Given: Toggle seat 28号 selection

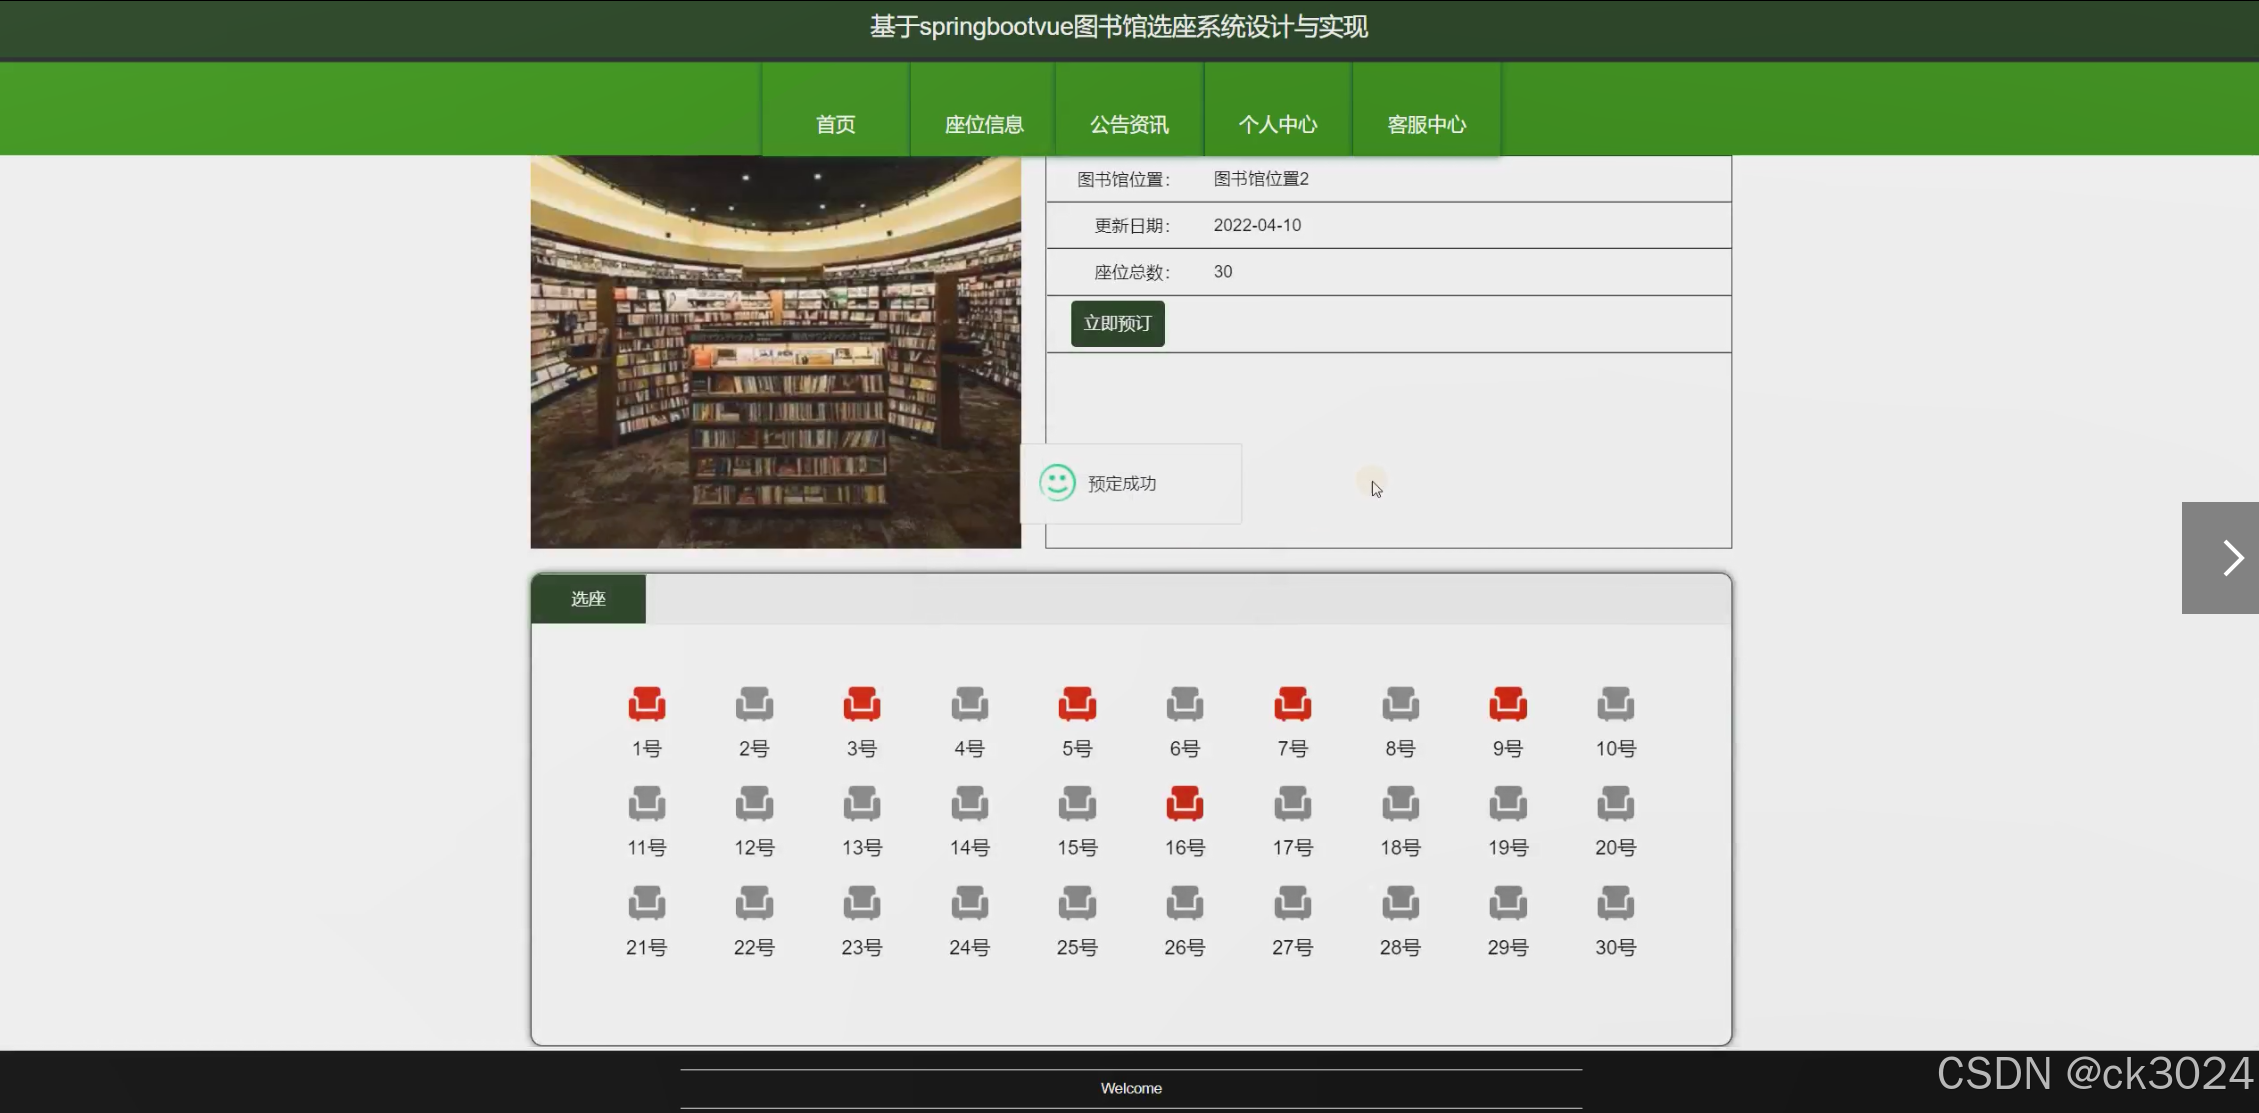Looking at the screenshot, I should 1400,903.
